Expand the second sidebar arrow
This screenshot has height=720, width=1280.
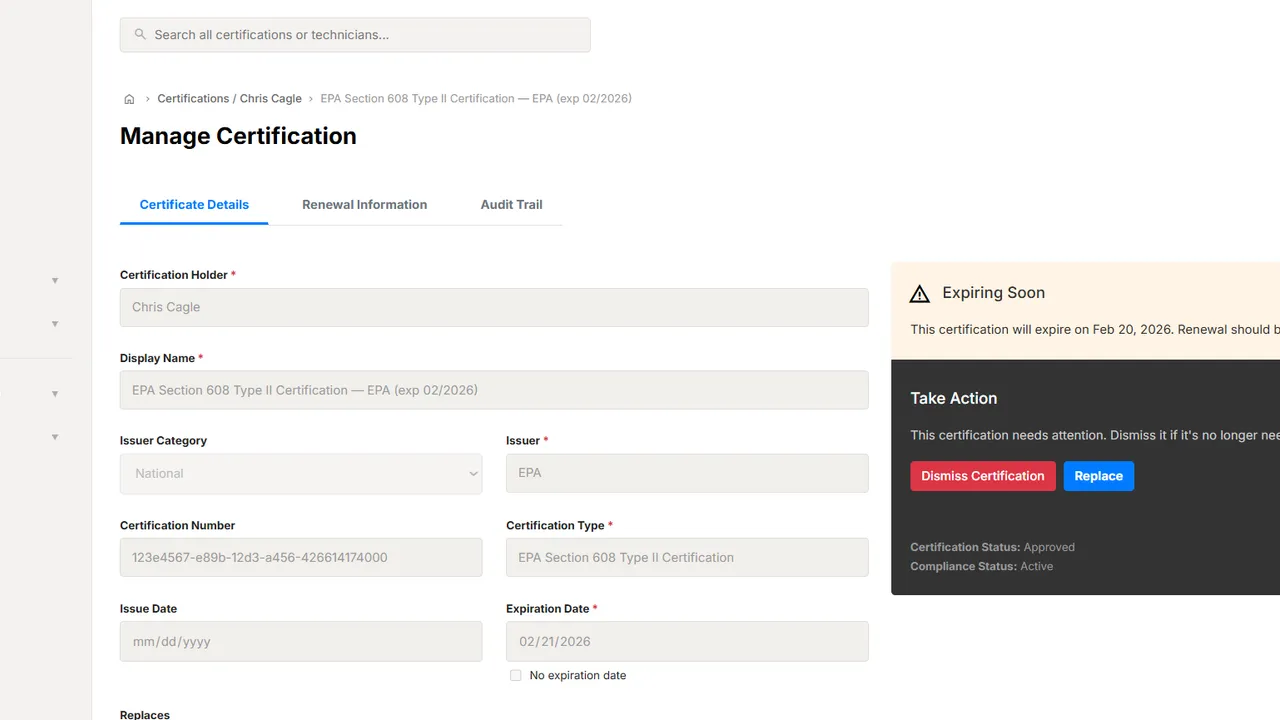coord(55,324)
